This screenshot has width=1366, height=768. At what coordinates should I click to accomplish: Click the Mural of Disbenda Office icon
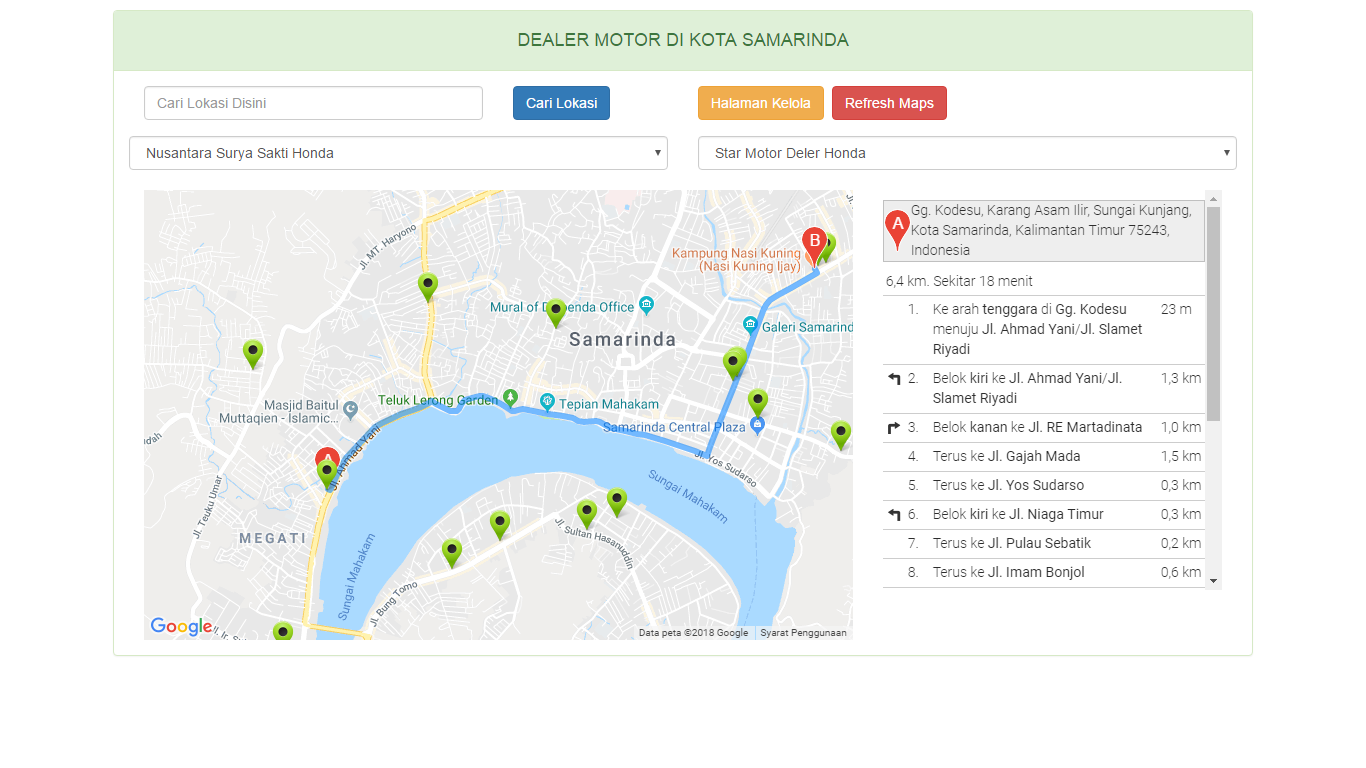coord(647,304)
